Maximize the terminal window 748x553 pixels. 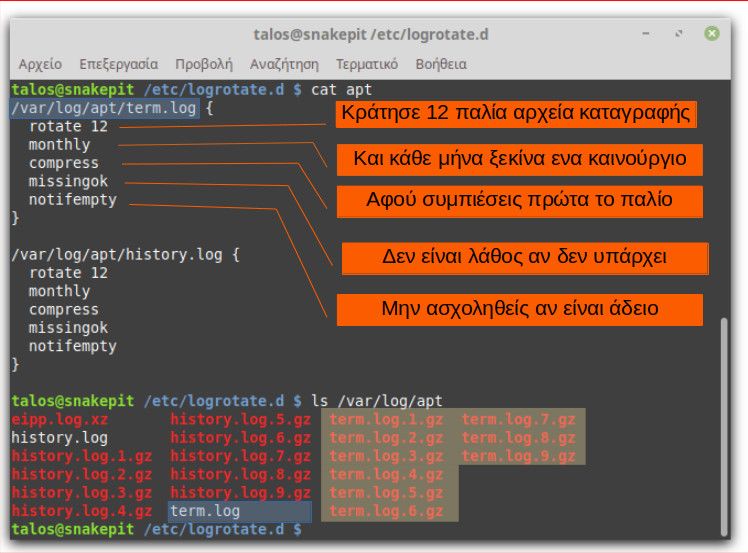point(680,34)
